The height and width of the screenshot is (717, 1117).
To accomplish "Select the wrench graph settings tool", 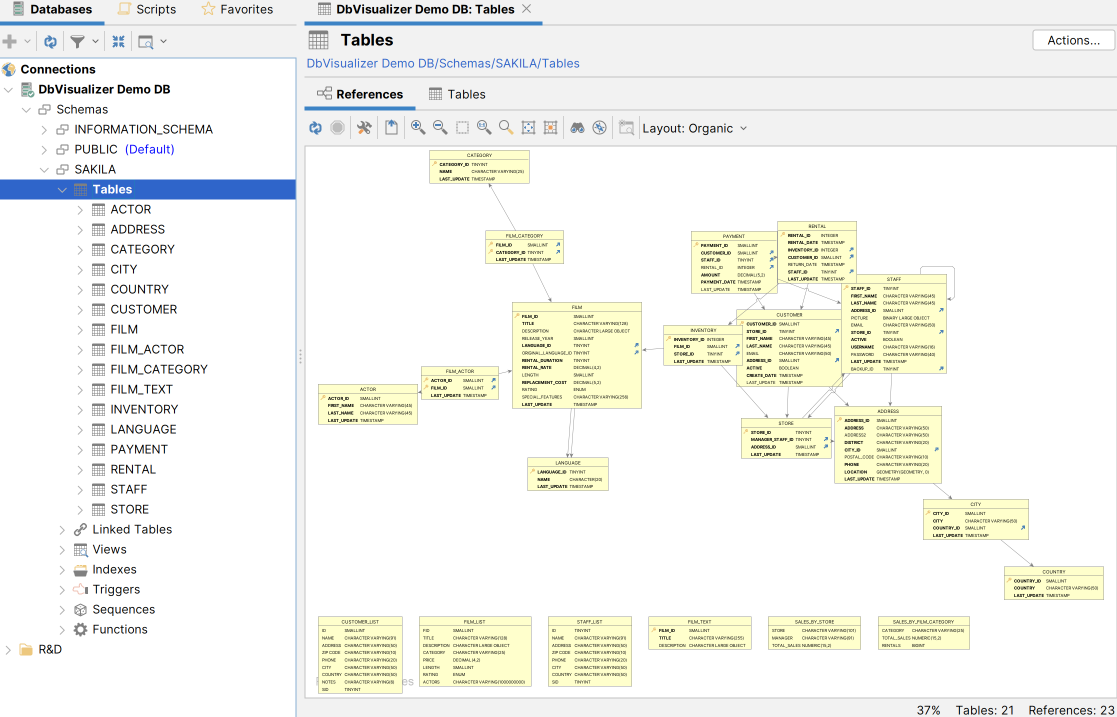I will point(364,127).
